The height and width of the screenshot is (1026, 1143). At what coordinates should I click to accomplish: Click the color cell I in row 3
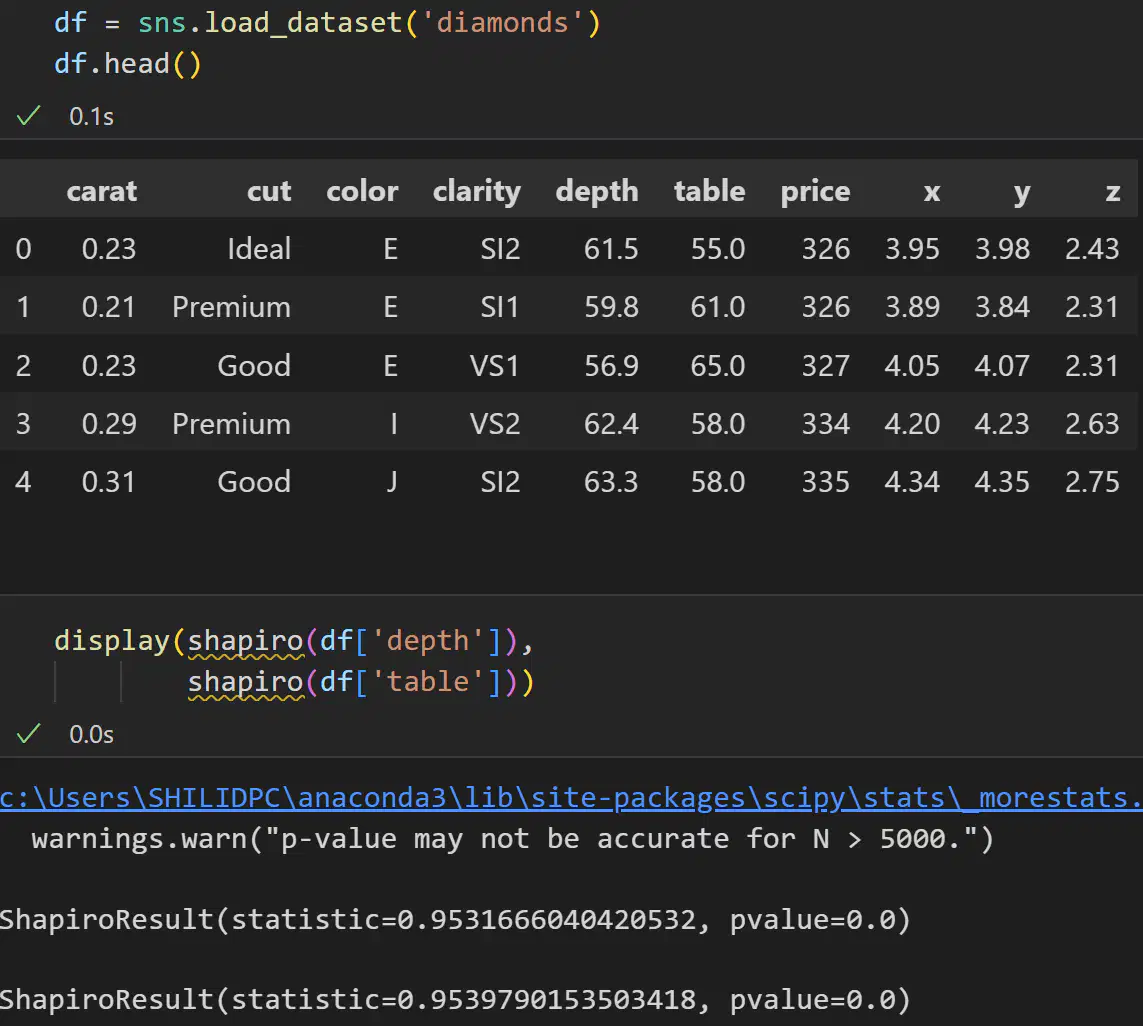pyautogui.click(x=394, y=424)
